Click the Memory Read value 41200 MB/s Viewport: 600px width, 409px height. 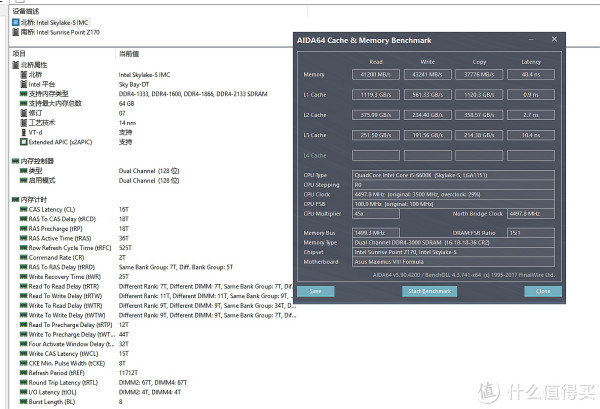click(376, 75)
